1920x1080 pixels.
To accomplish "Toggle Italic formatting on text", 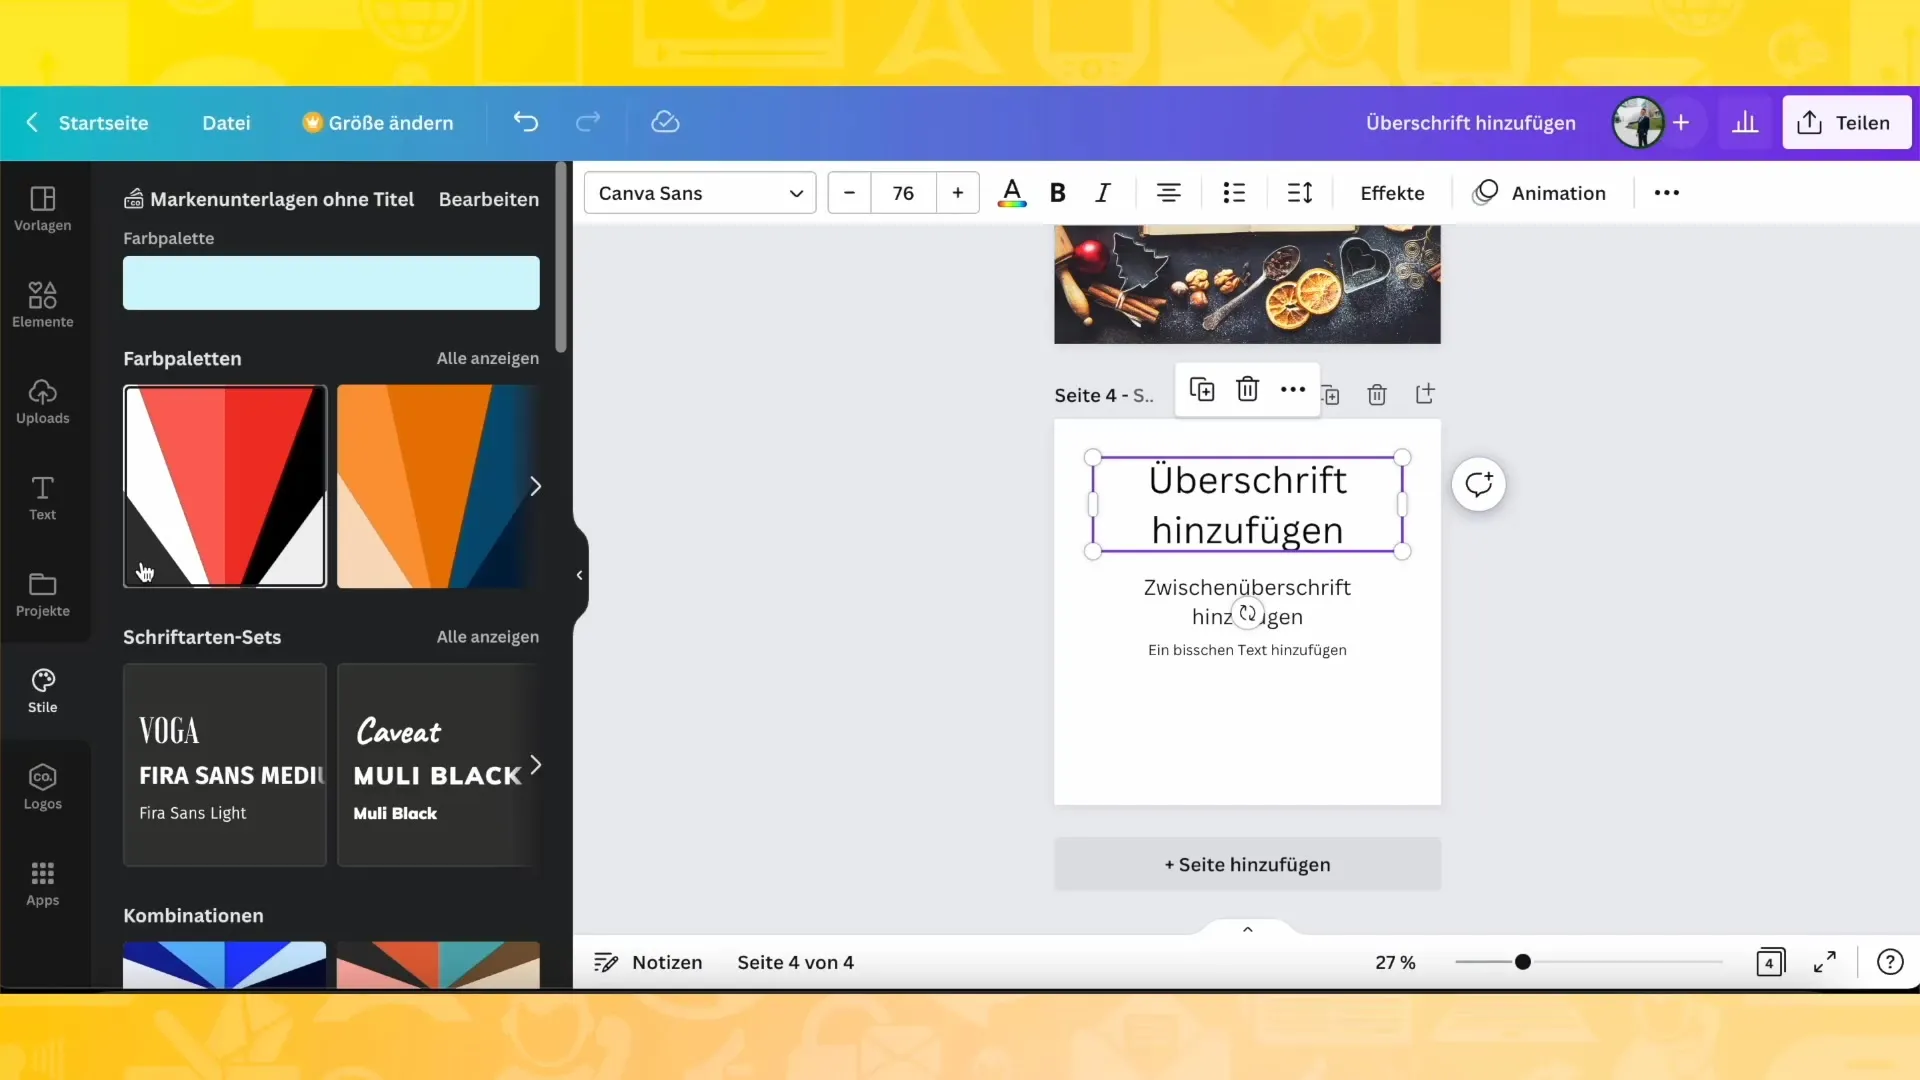I will (1102, 193).
